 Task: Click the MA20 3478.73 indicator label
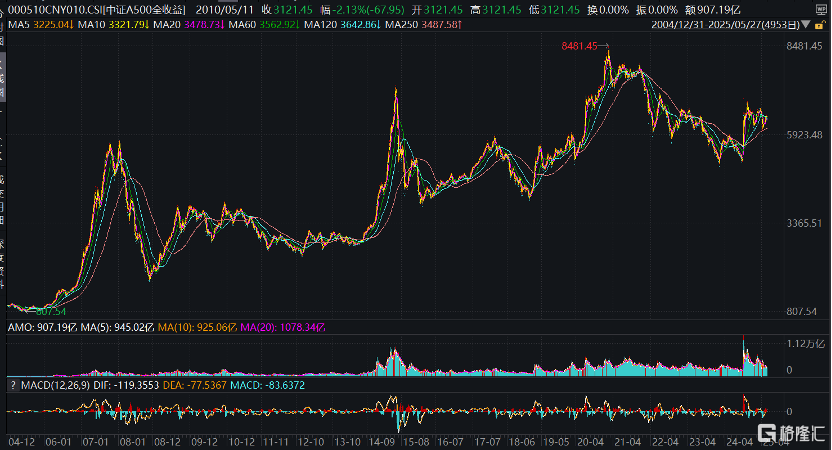(x=189, y=24)
